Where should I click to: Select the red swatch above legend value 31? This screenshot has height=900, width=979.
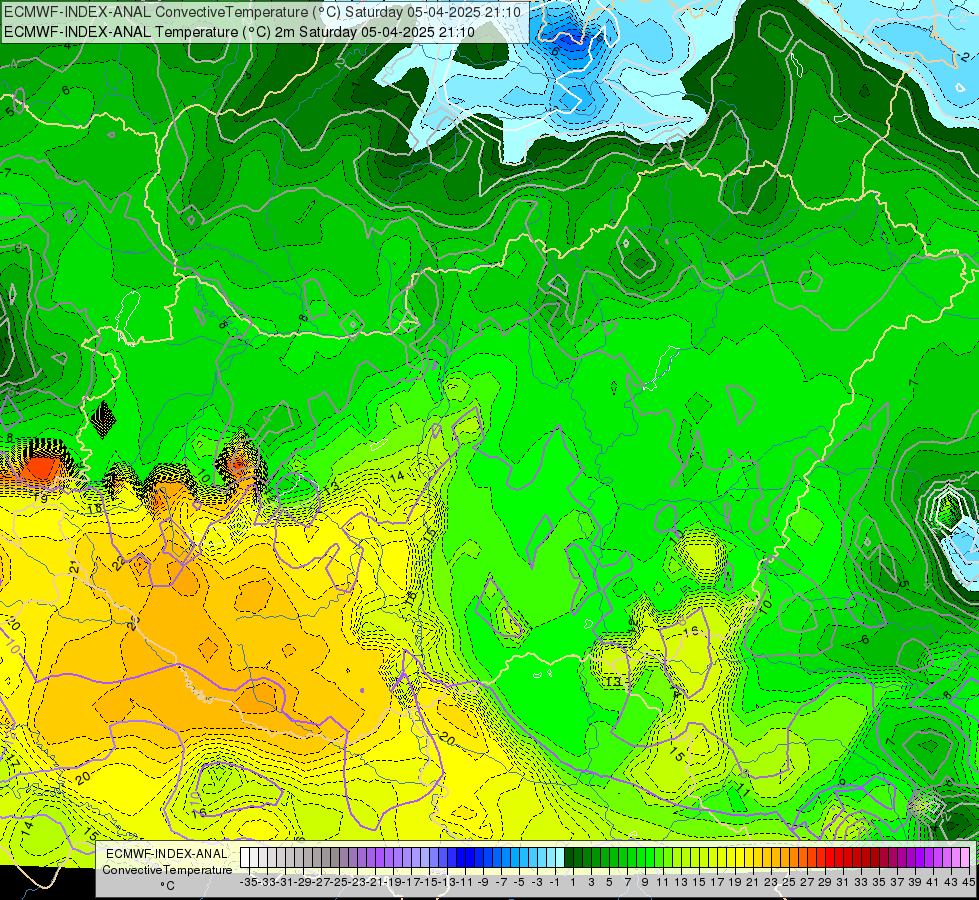839,857
